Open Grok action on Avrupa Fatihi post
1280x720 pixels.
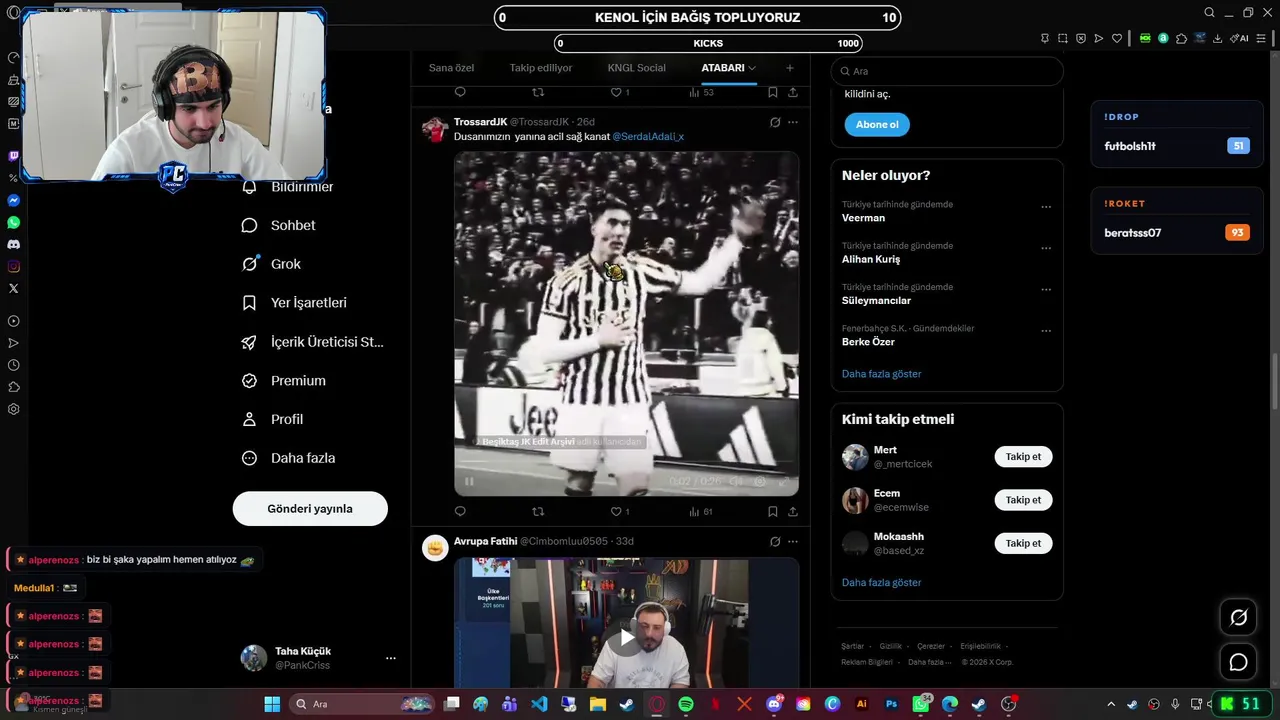(774, 541)
